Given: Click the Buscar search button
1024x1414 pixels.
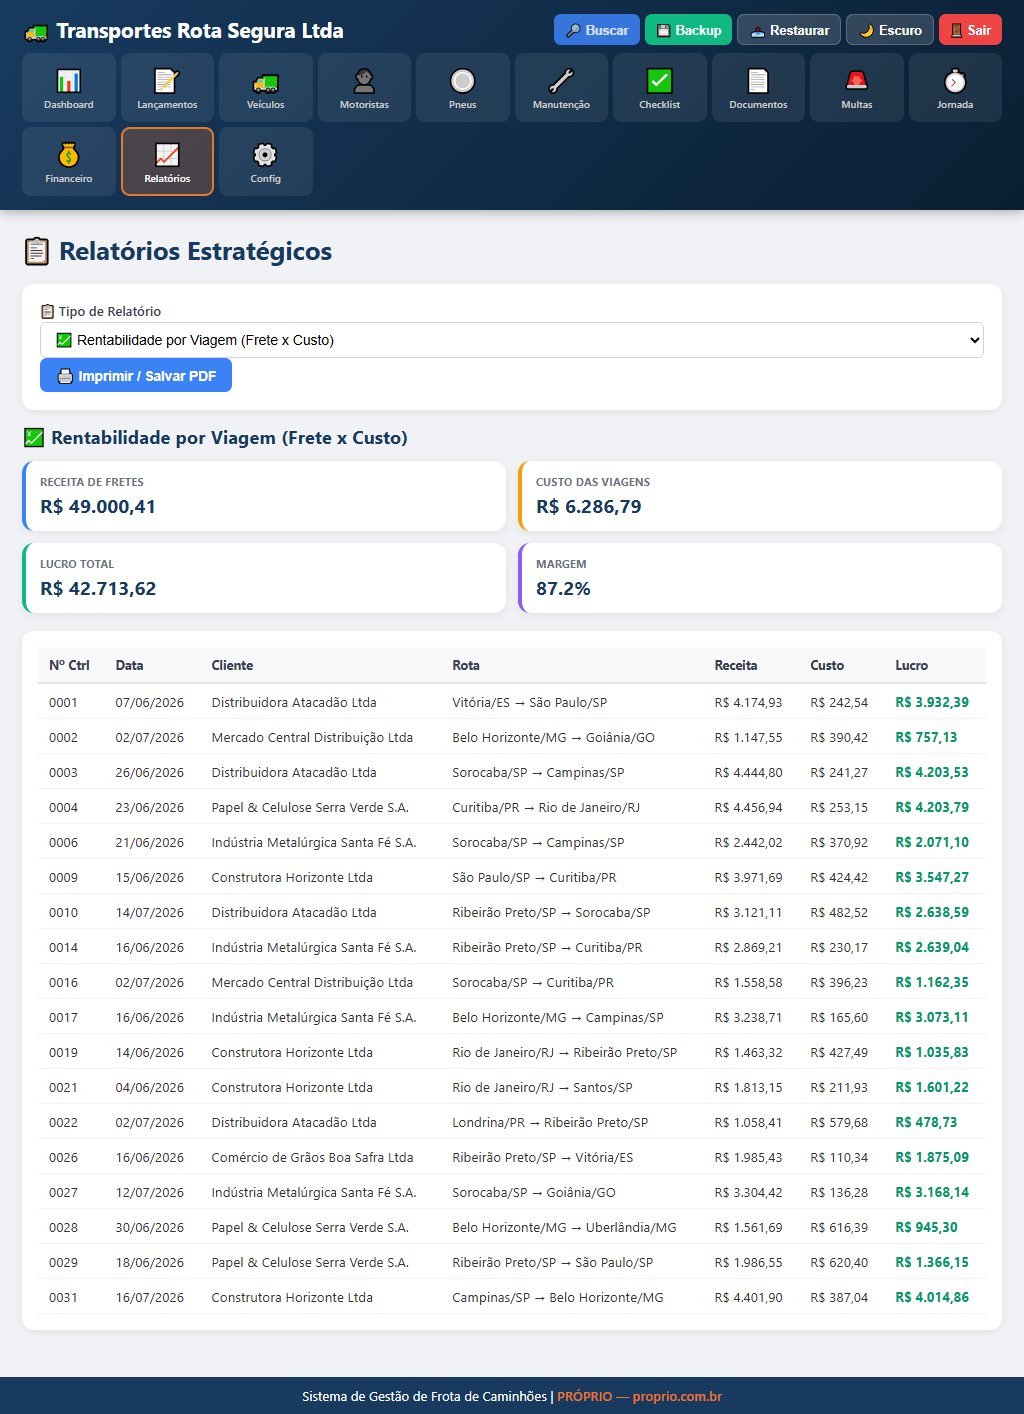Looking at the screenshot, I should [x=597, y=30].
